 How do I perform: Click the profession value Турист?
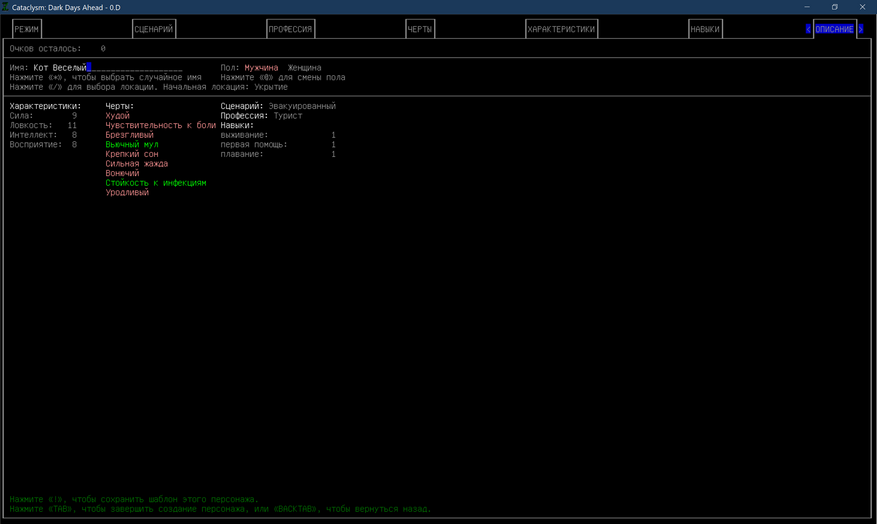click(287, 116)
